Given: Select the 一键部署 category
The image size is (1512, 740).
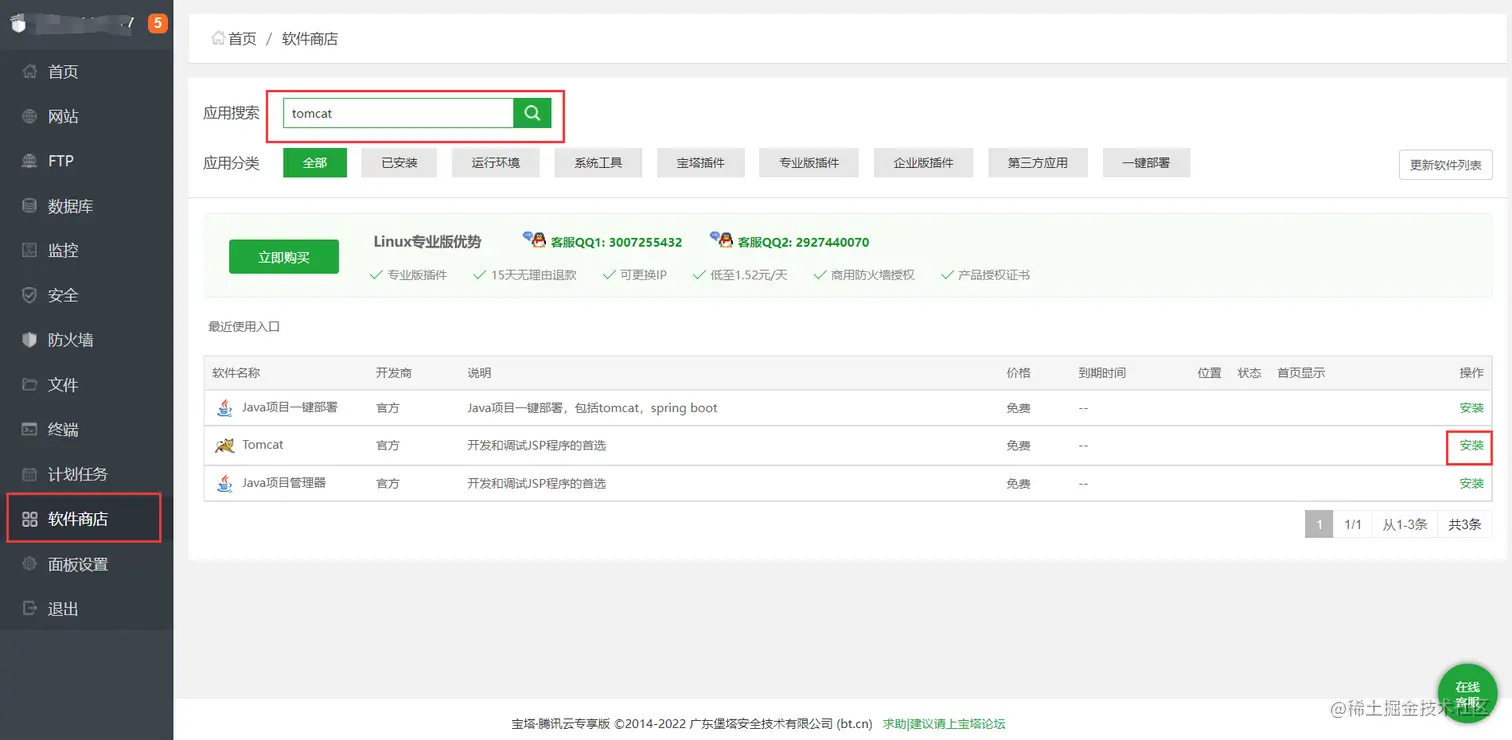Looking at the screenshot, I should (x=1146, y=163).
